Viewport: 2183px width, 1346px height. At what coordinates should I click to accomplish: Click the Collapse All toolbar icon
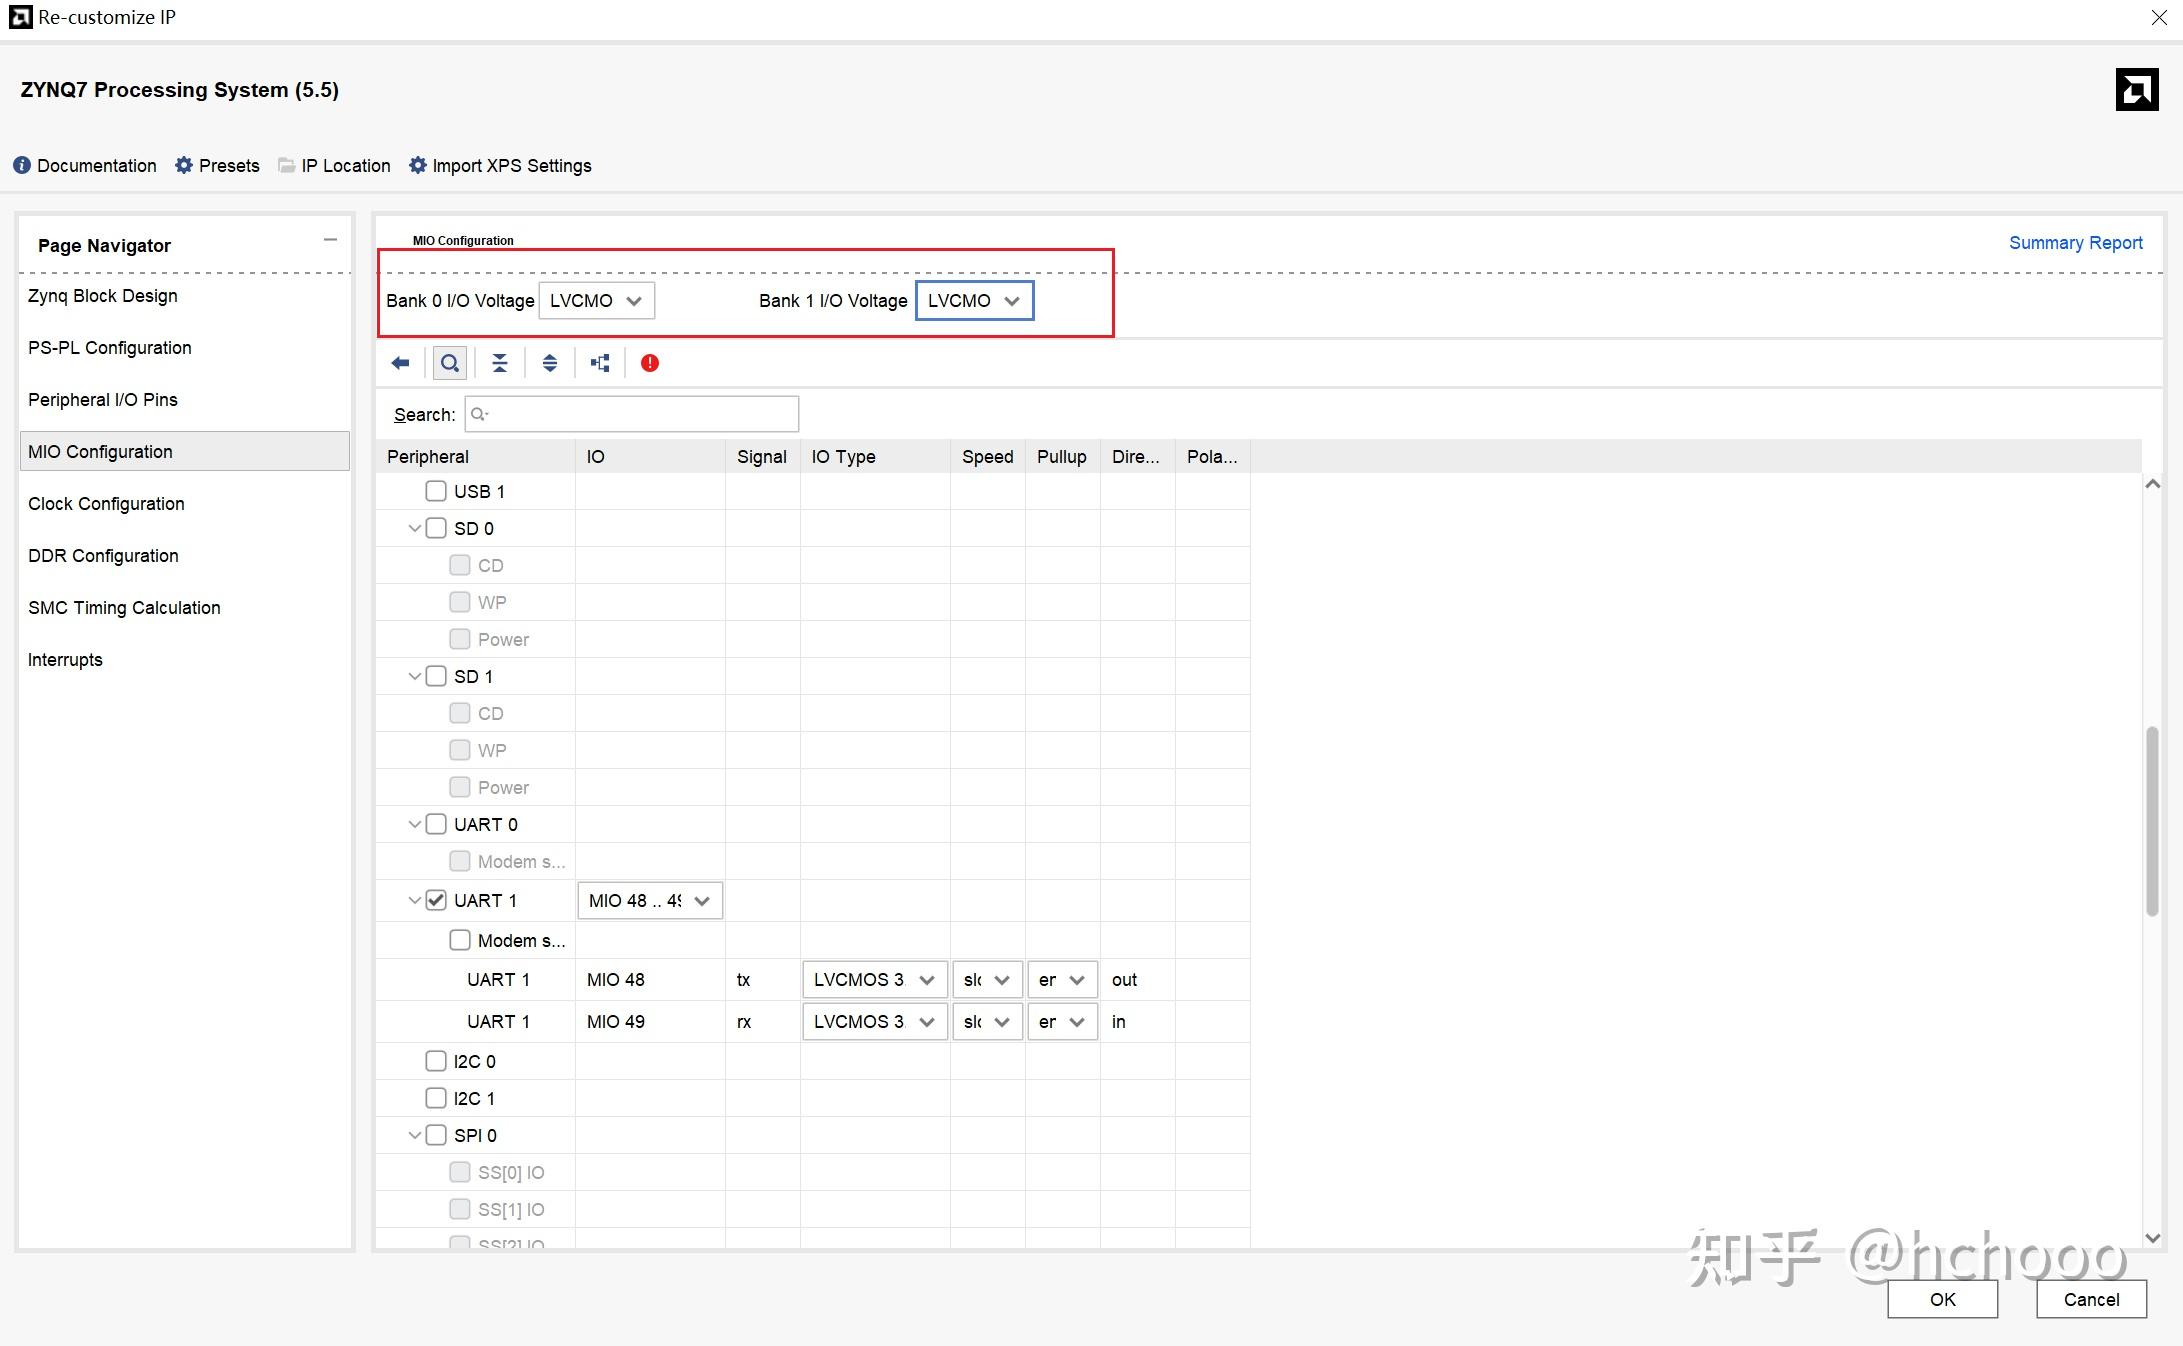click(x=500, y=363)
